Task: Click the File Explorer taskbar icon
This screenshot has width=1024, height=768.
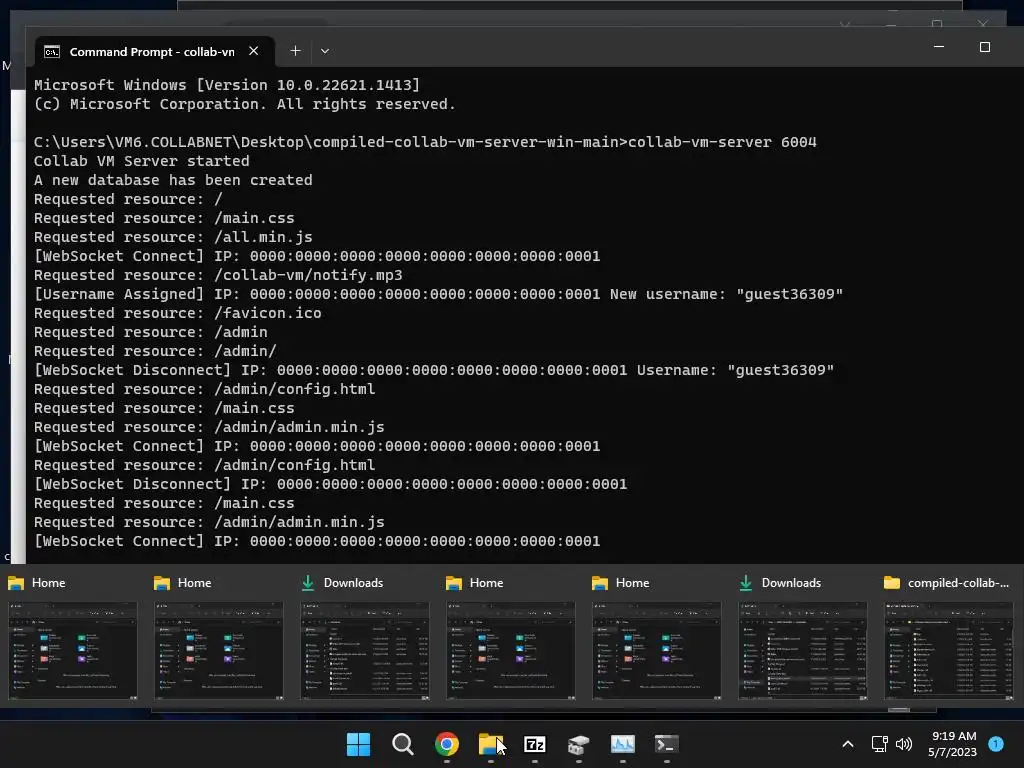Action: (x=490, y=744)
